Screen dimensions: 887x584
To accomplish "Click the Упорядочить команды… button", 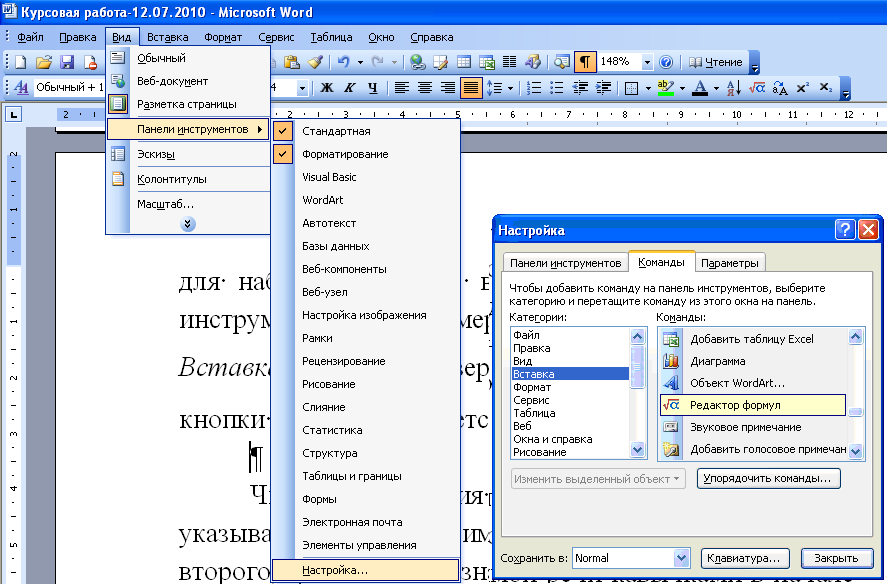I will [768, 478].
